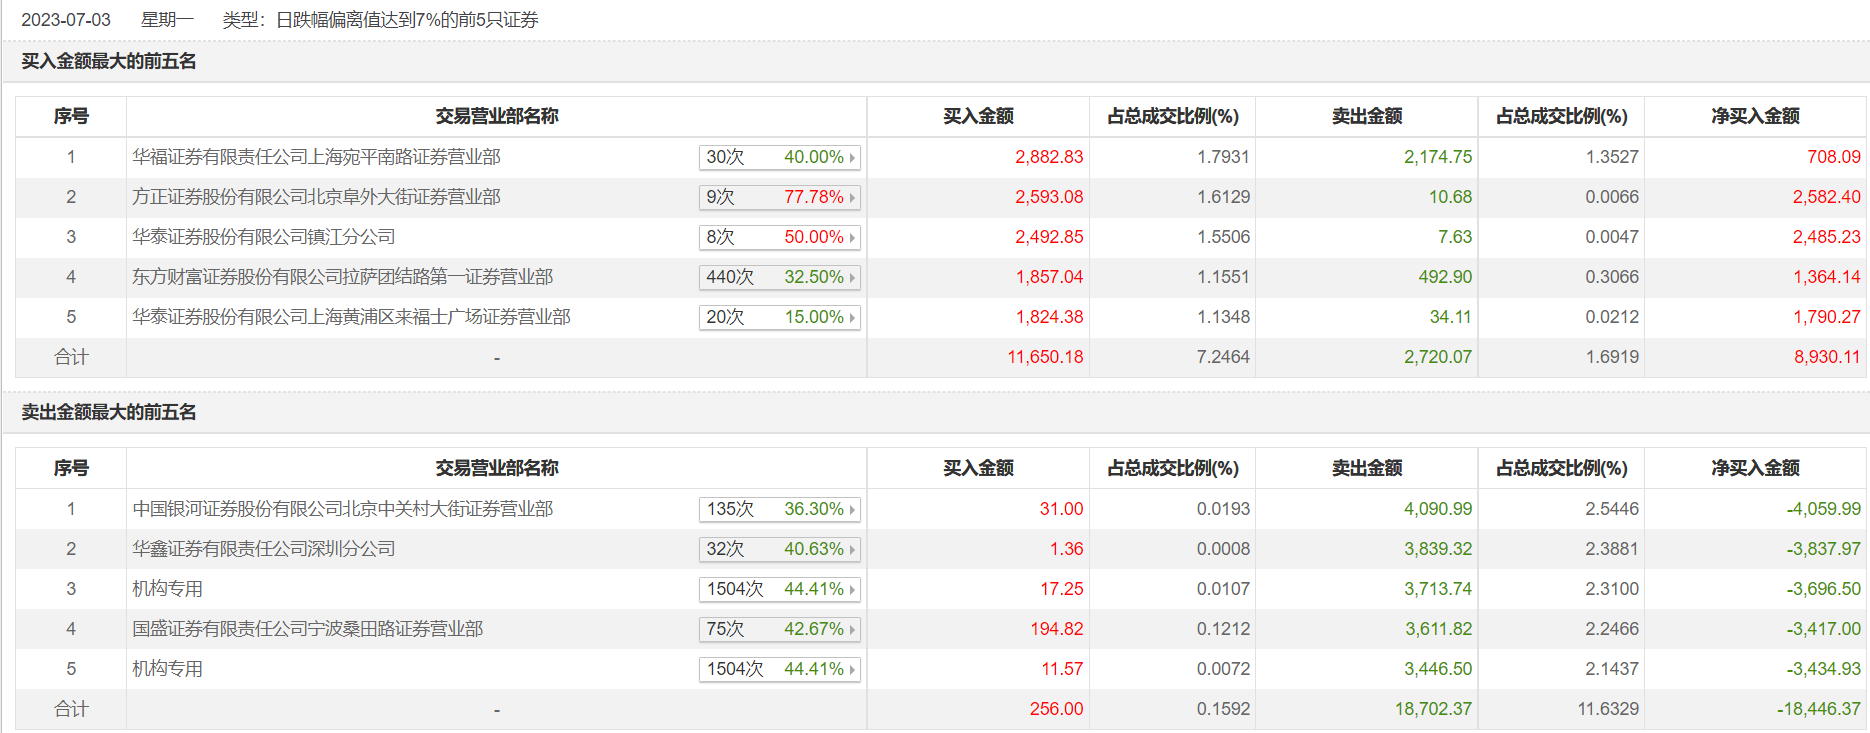Select net value -3,696.50
The width and height of the screenshot is (1870, 733).
click(1824, 589)
